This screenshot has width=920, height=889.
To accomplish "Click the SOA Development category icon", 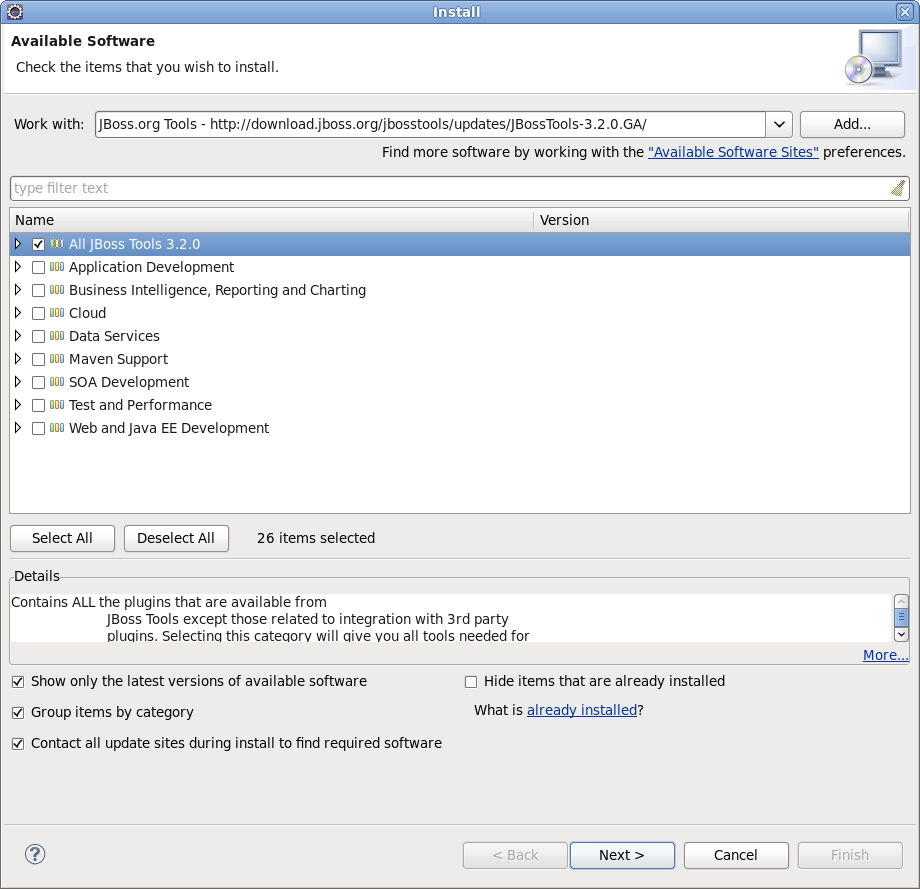I will click(x=56, y=382).
